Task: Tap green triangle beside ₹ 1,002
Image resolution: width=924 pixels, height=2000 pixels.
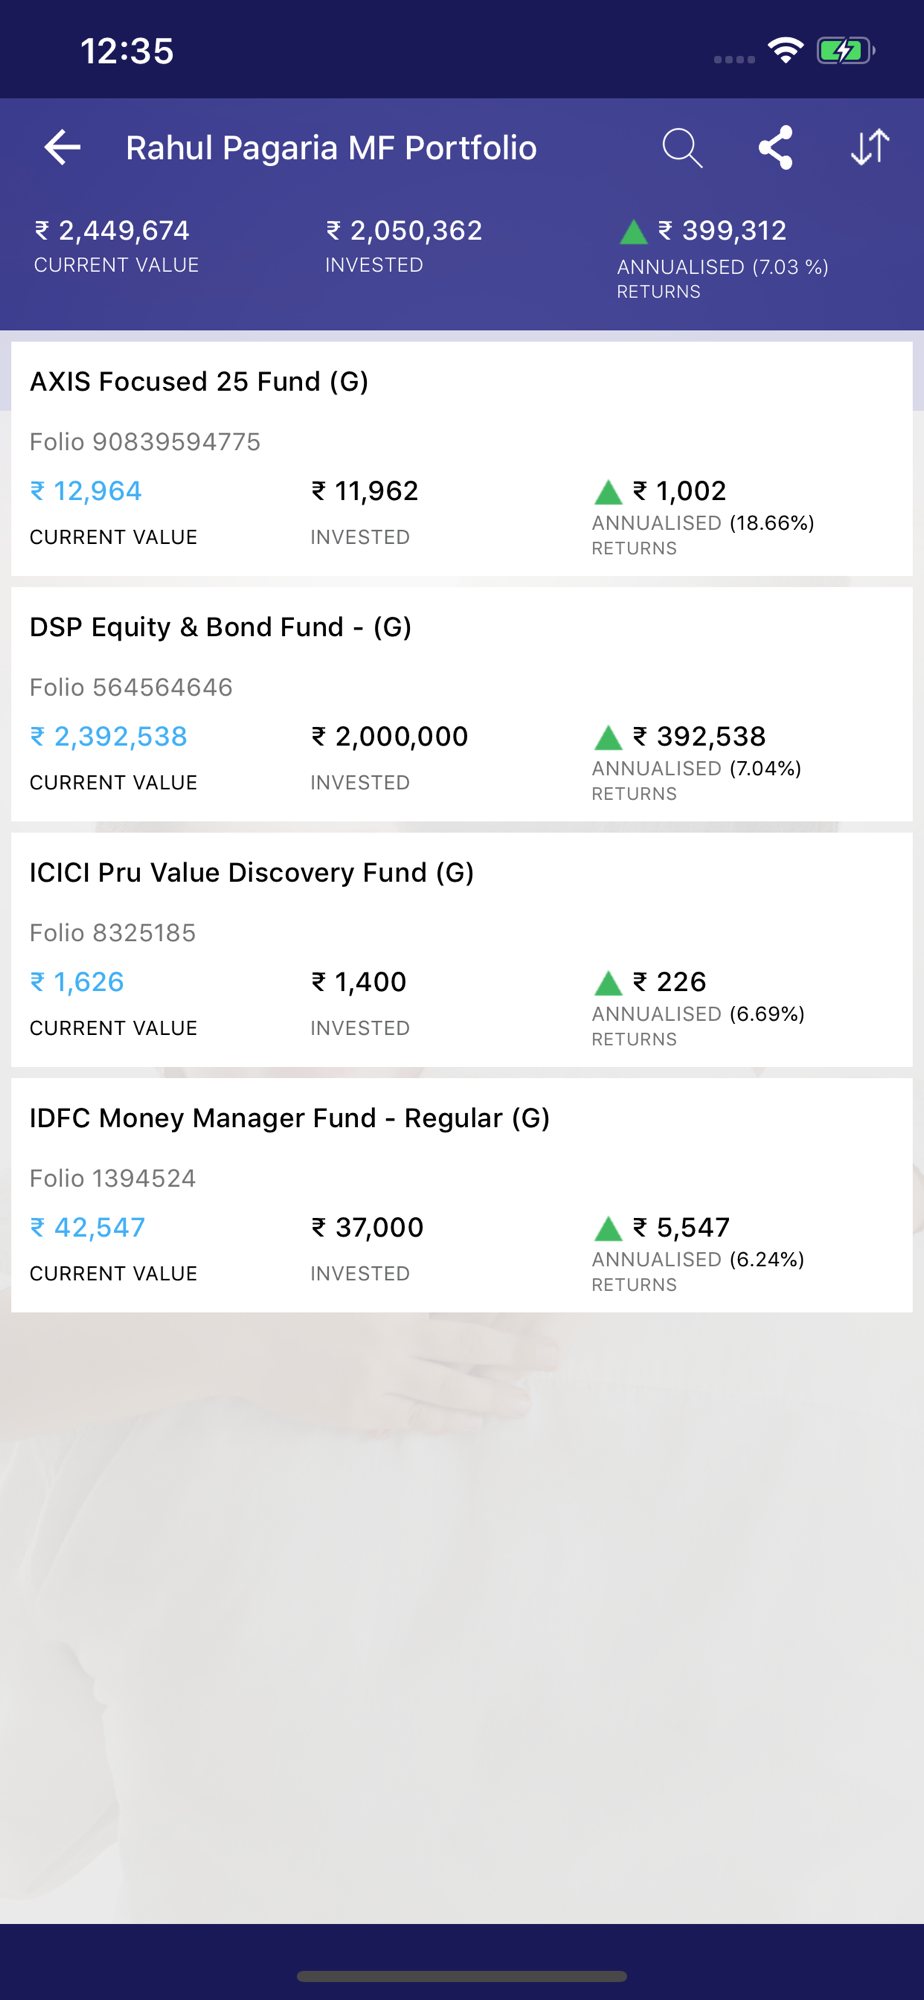Action: pos(608,492)
